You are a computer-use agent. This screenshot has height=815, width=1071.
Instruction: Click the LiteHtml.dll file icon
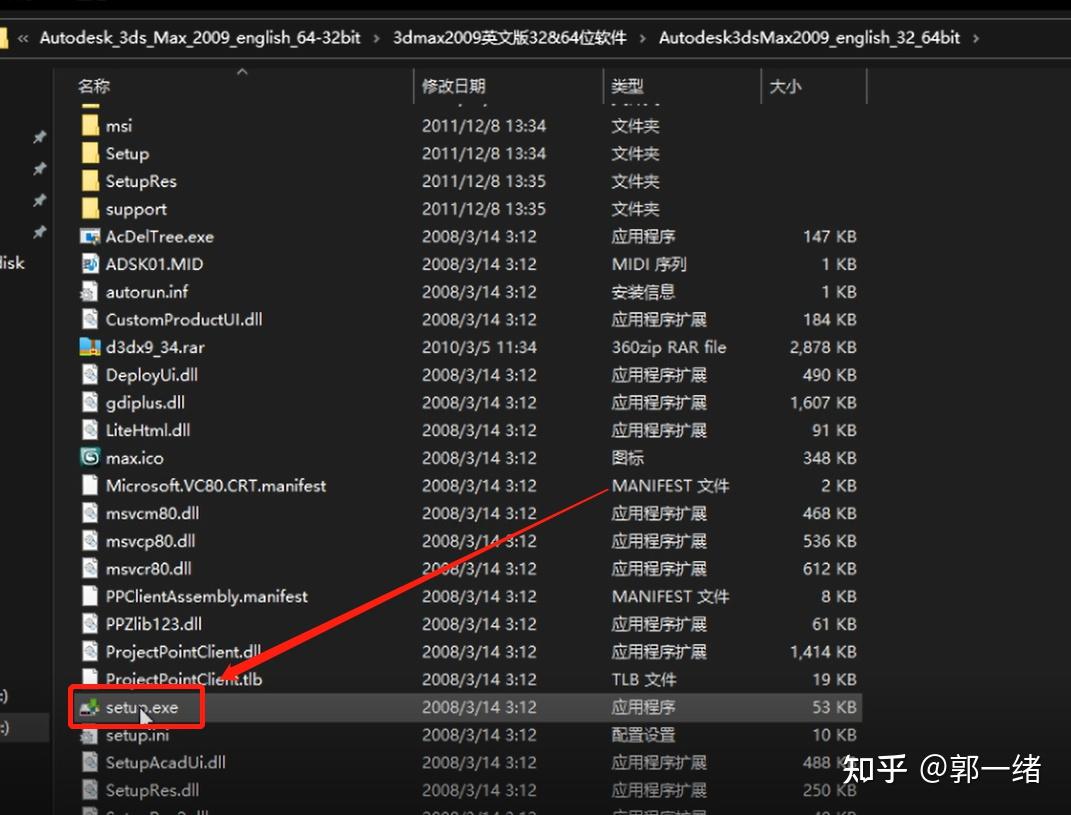pos(89,430)
